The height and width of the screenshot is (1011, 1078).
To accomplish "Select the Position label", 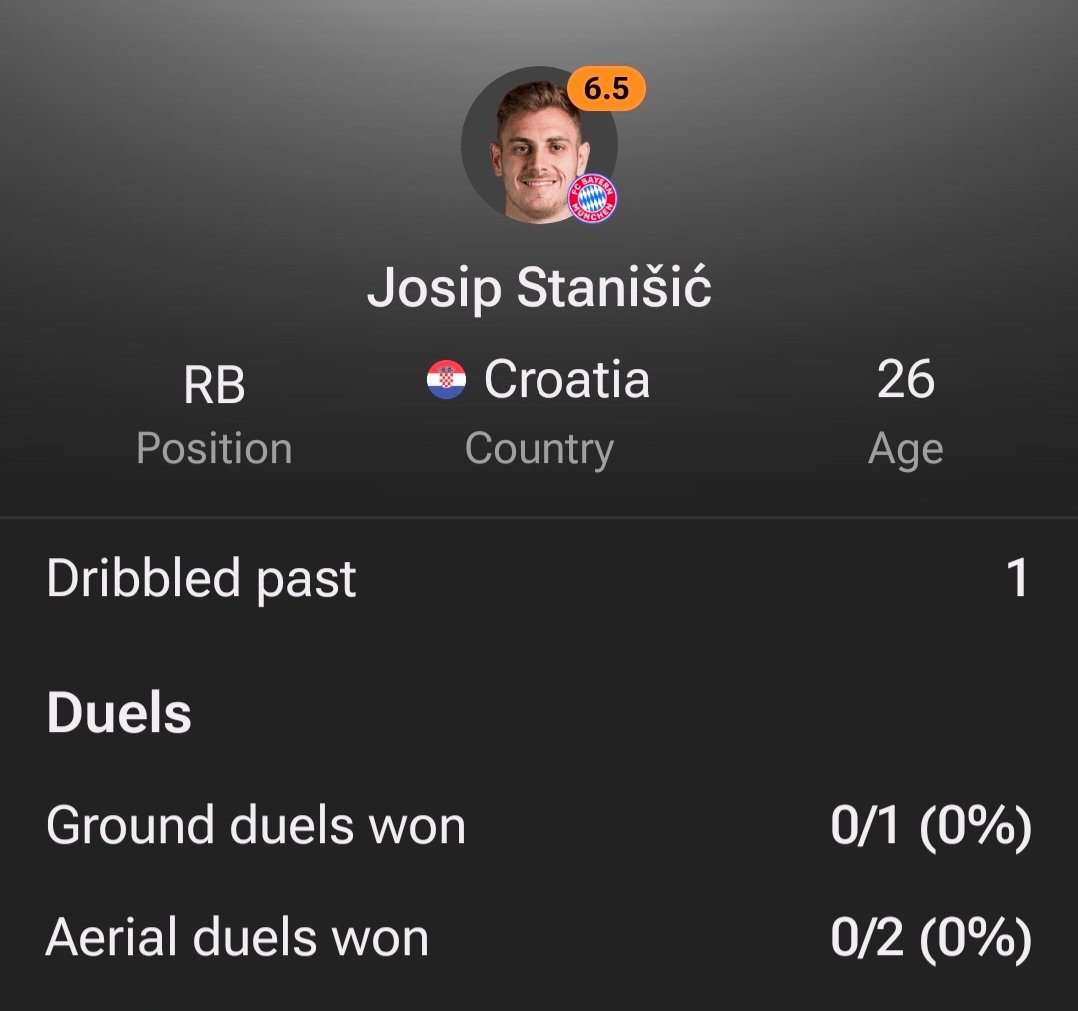I will [x=214, y=449].
